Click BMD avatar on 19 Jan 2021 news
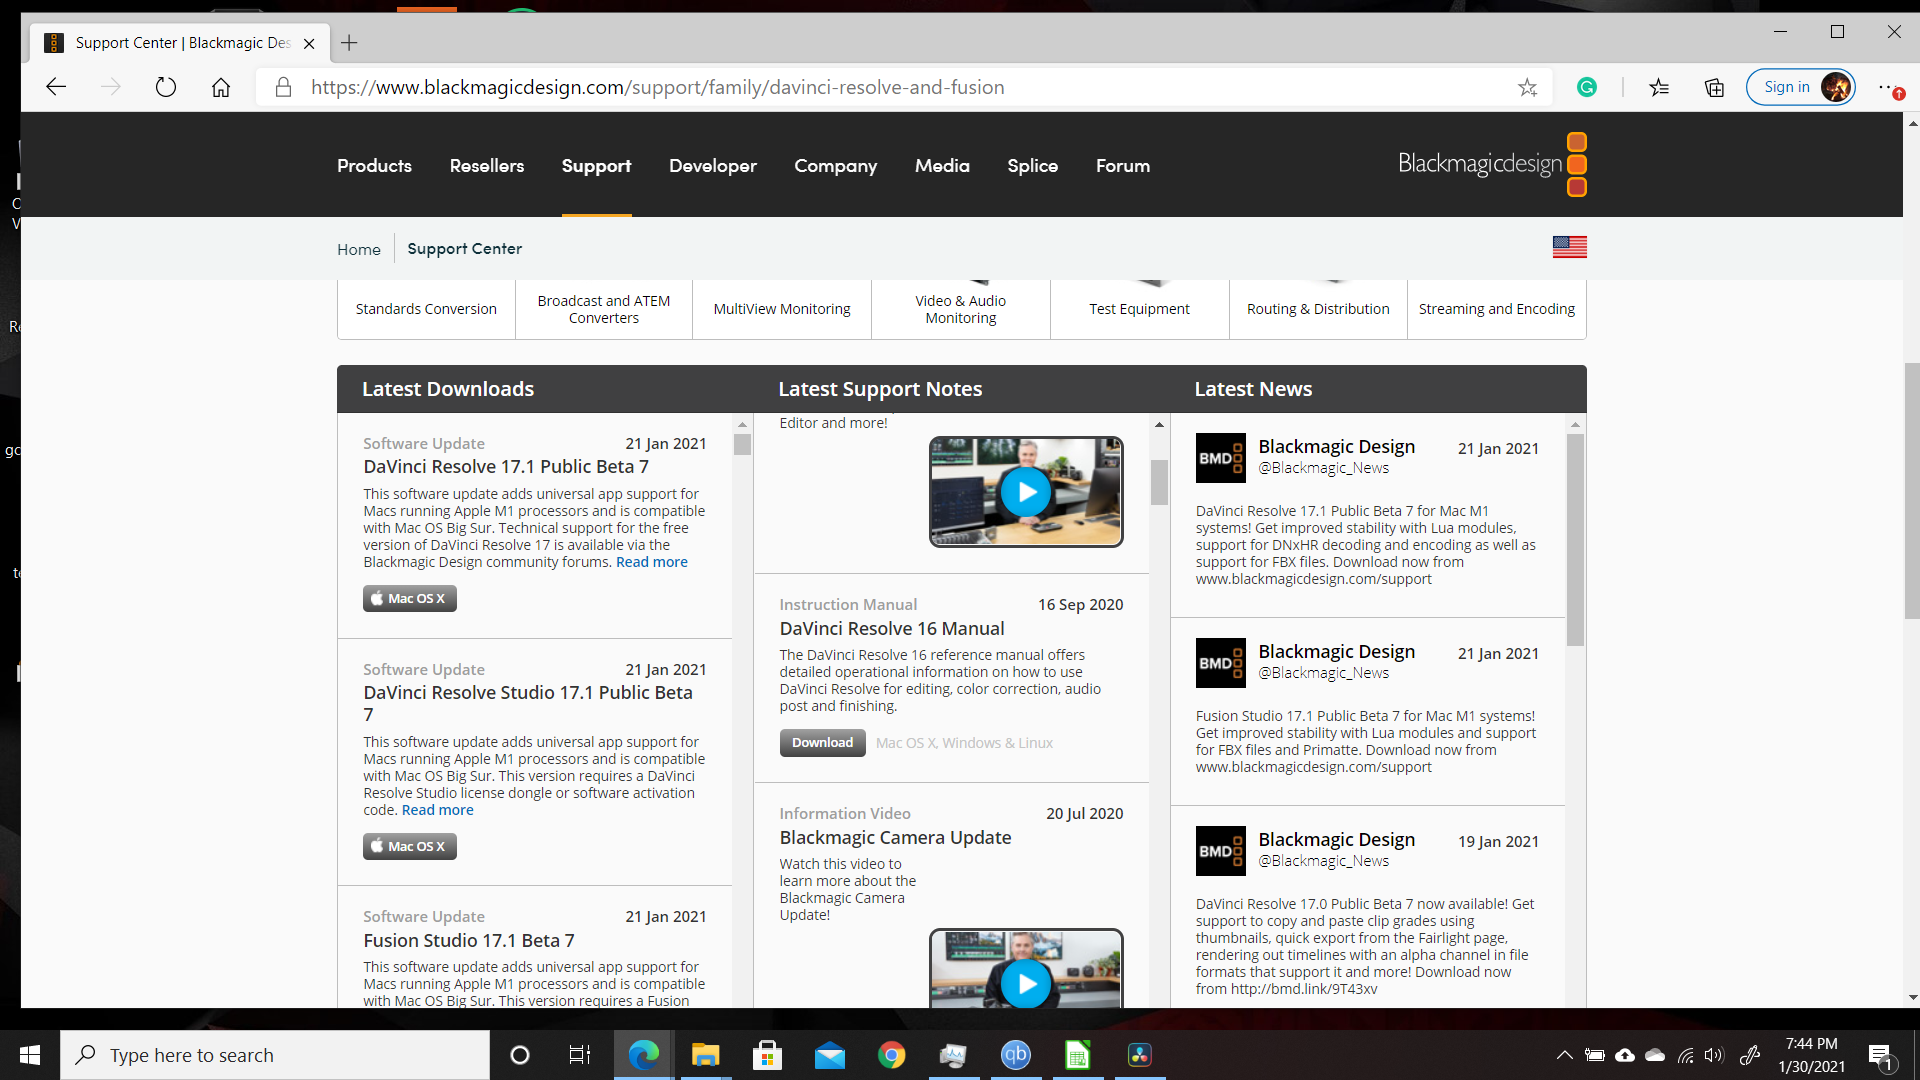Viewport: 1920px width, 1080px height. pos(1220,851)
